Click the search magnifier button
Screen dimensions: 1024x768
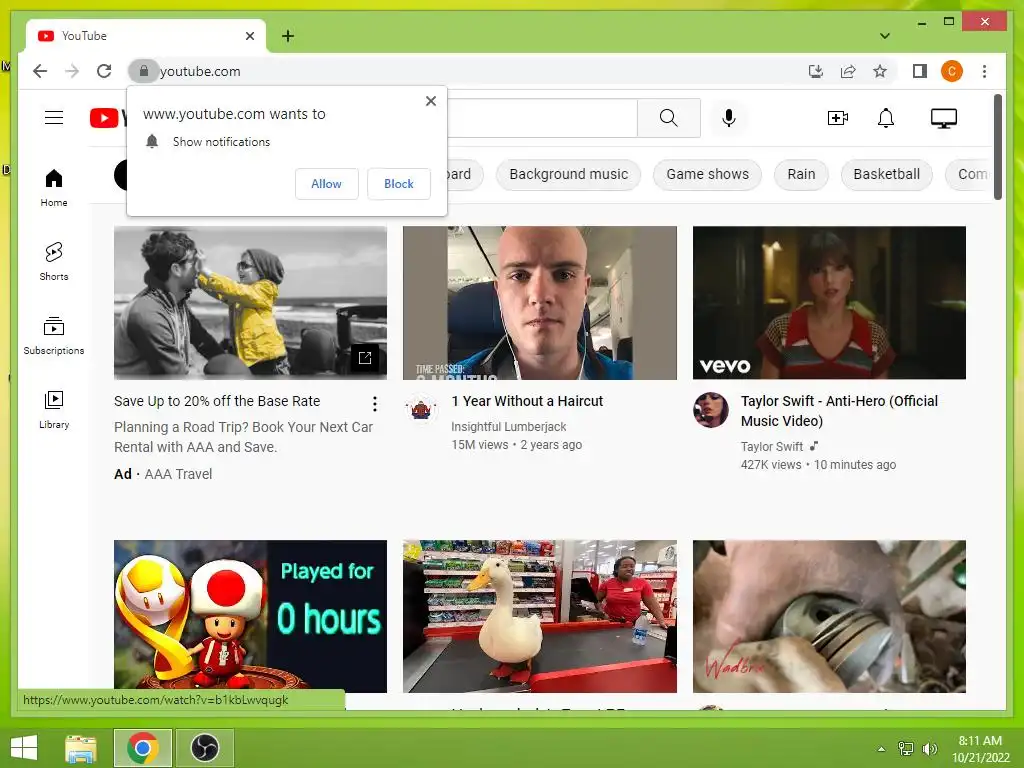pos(669,118)
